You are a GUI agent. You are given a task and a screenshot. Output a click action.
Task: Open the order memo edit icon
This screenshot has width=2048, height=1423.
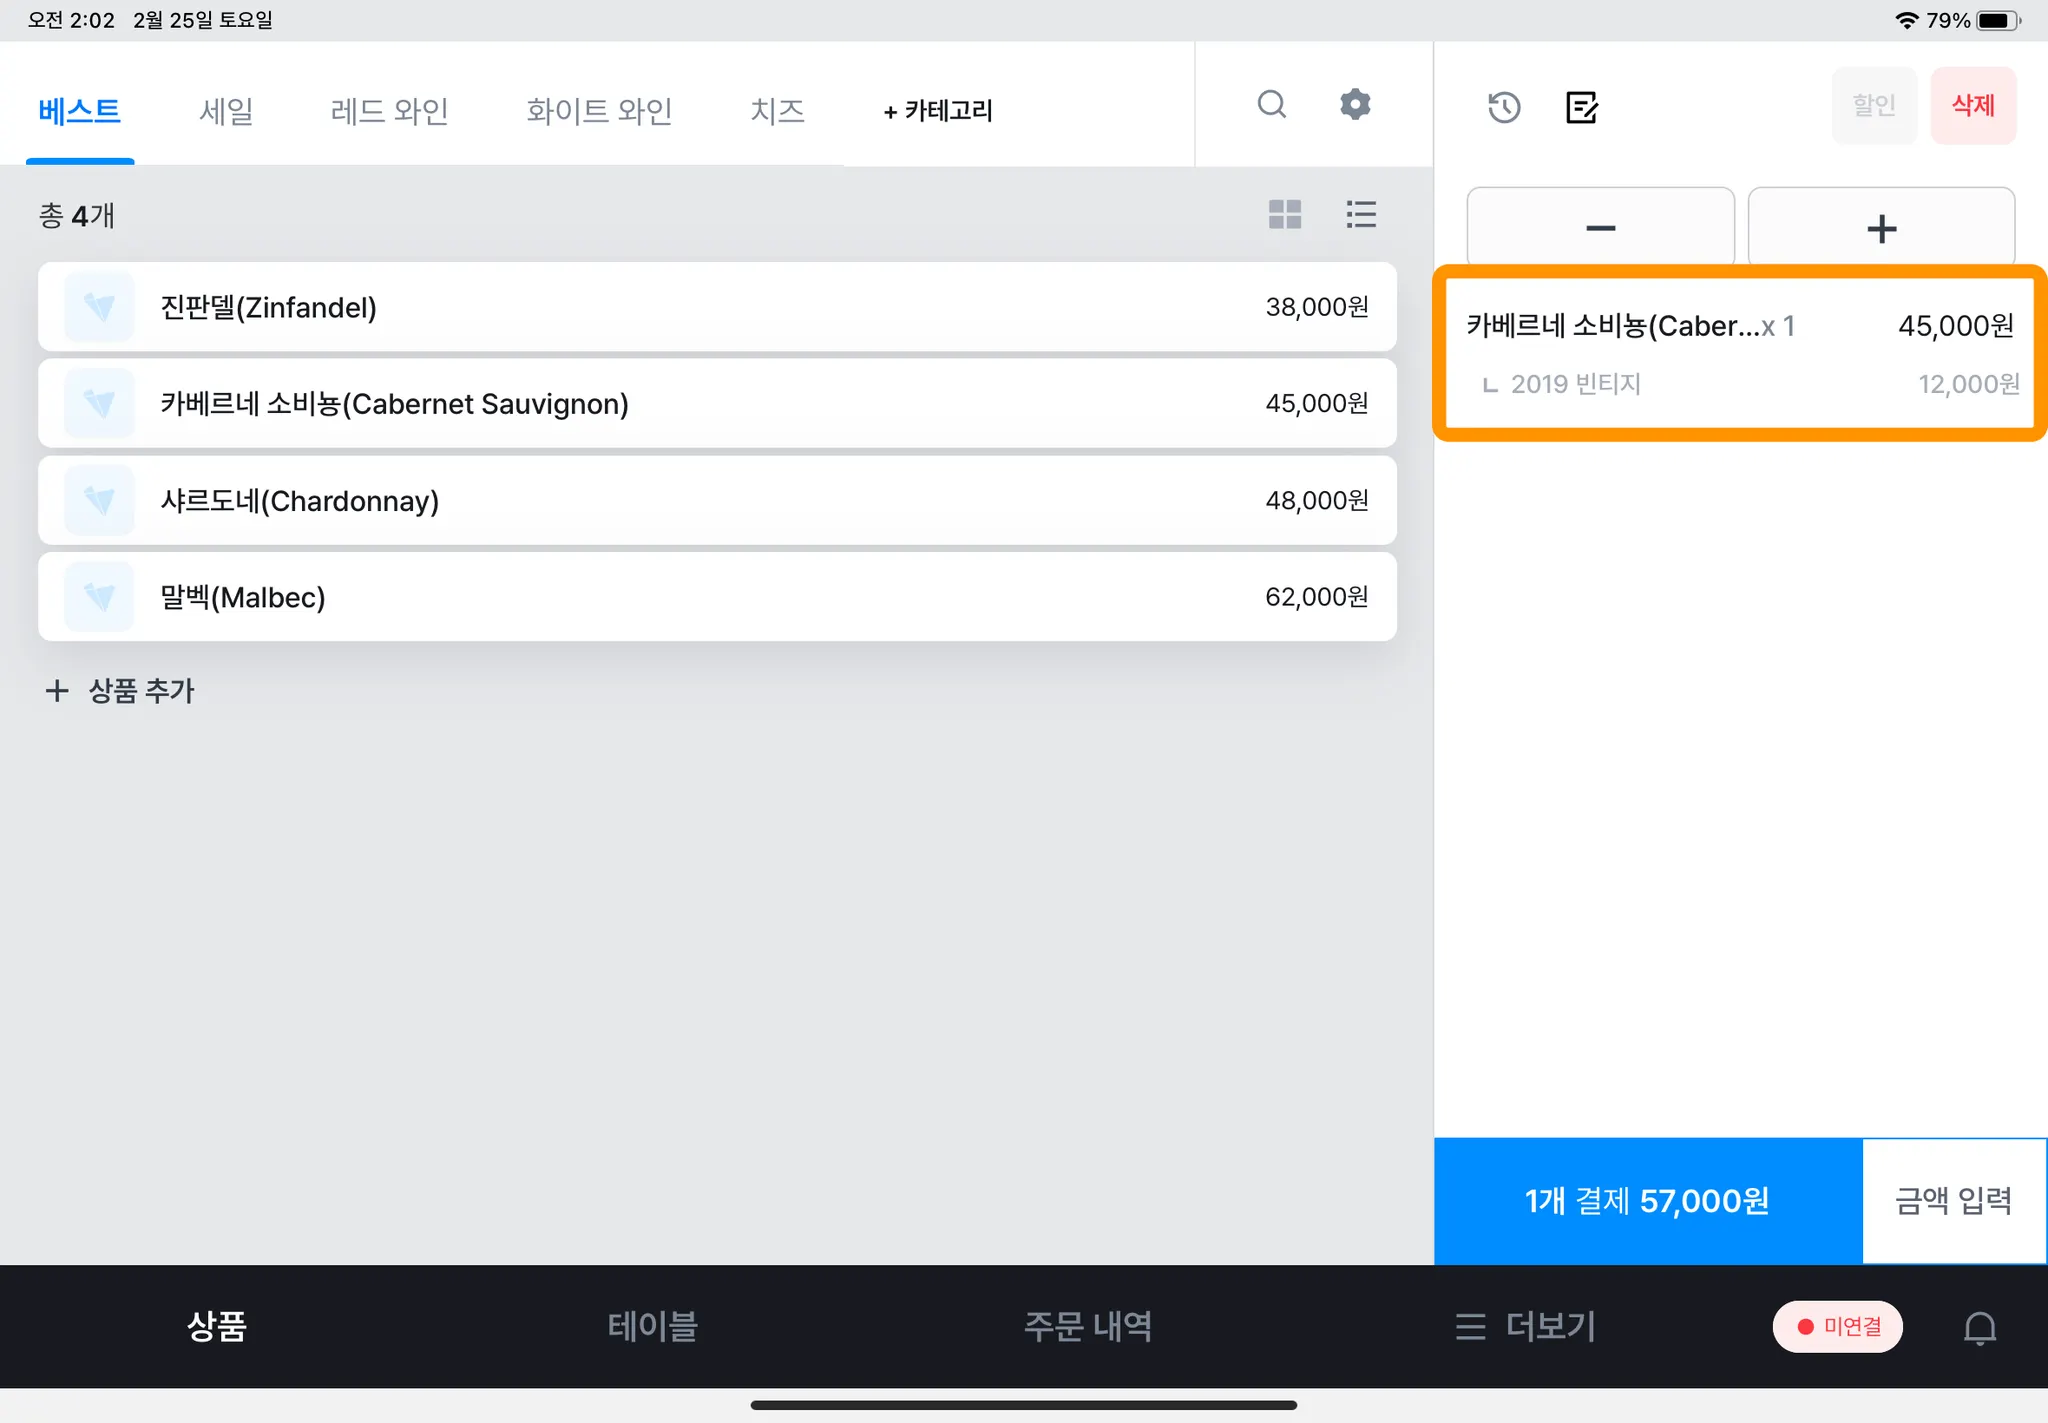click(x=1581, y=107)
